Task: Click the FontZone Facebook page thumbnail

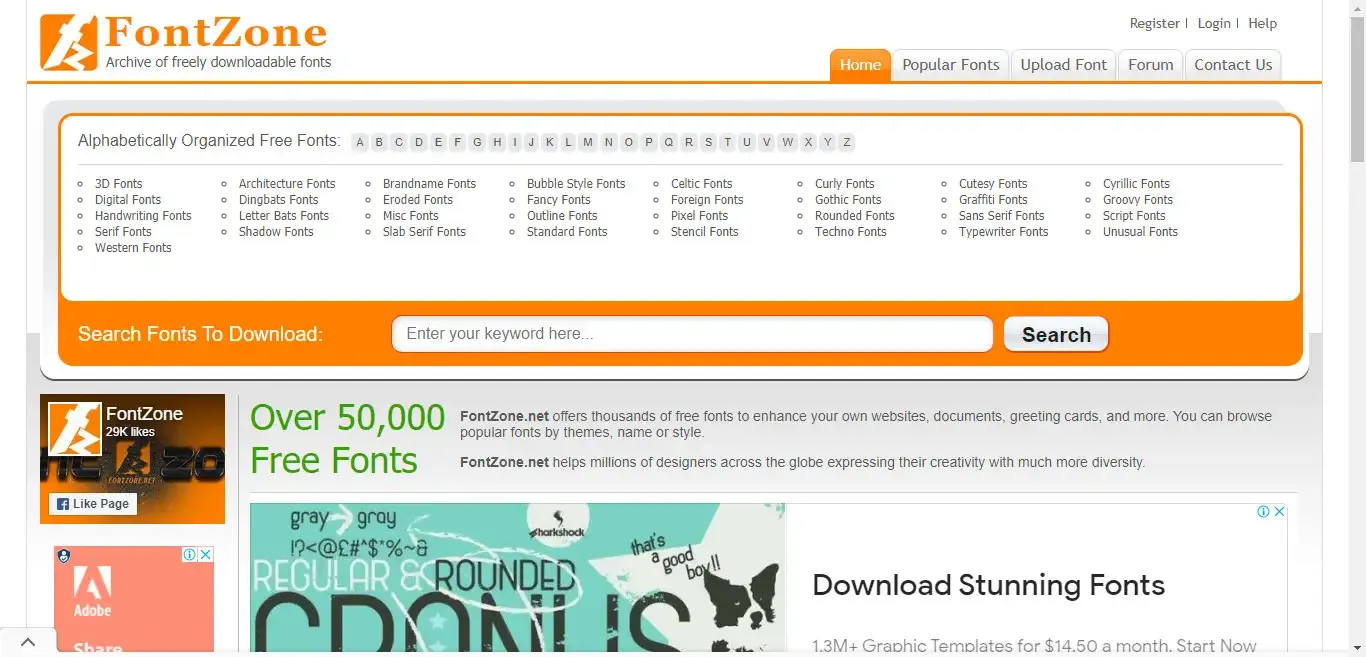Action: [x=75, y=429]
